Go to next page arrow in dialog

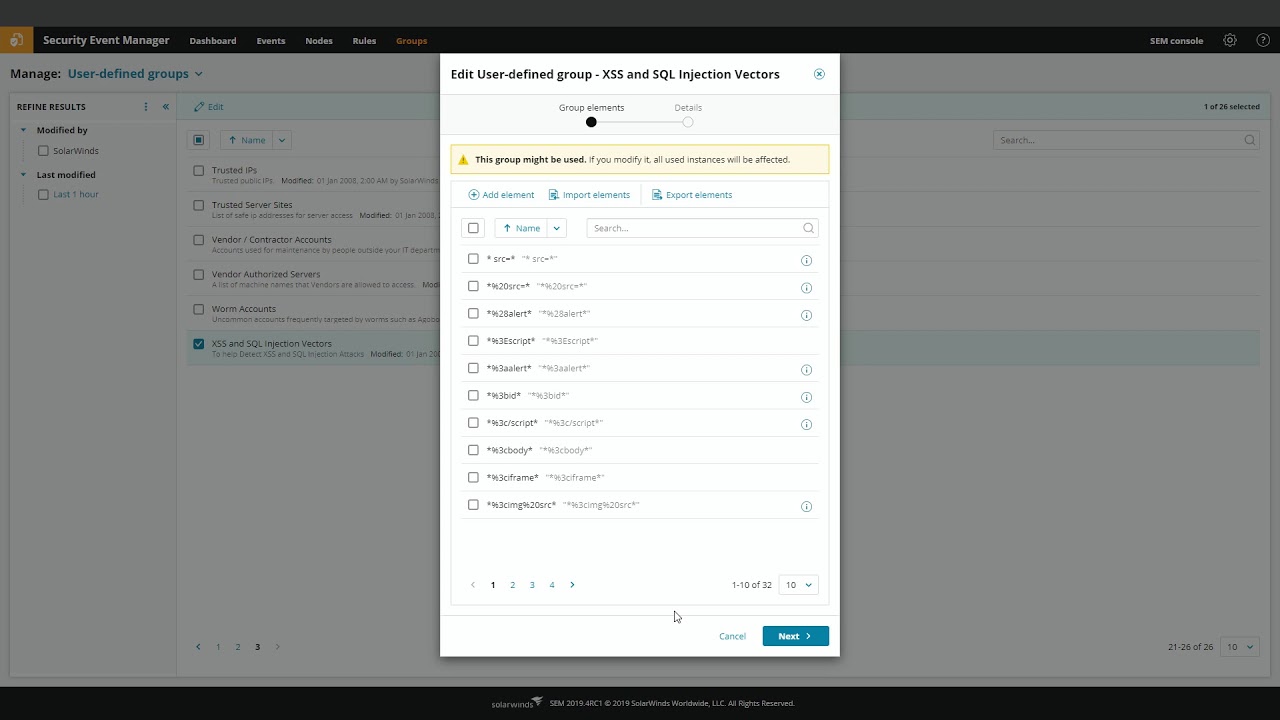[572, 585]
